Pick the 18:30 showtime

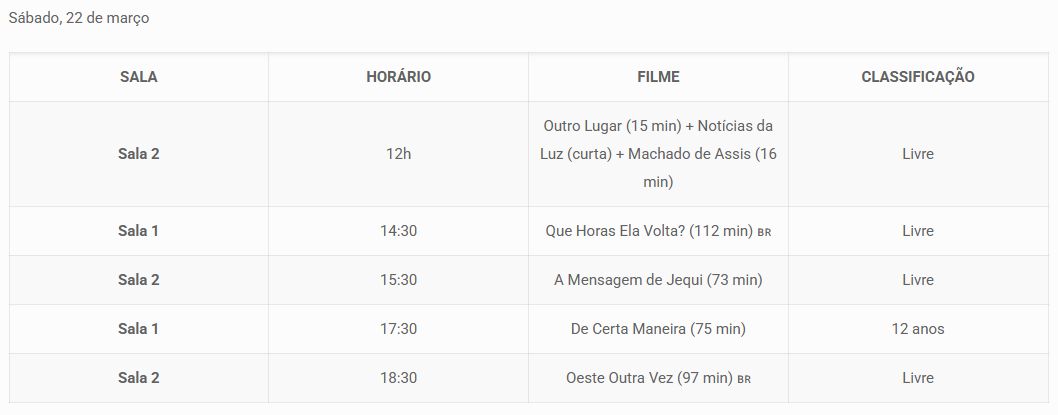pyautogui.click(x=398, y=378)
